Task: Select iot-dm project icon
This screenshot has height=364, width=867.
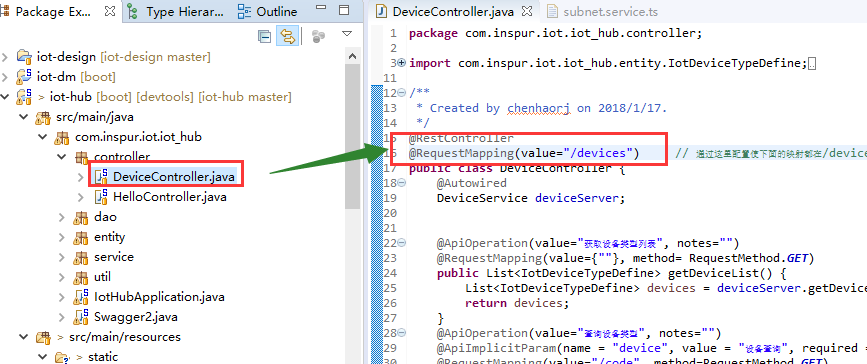Action: click(x=24, y=76)
